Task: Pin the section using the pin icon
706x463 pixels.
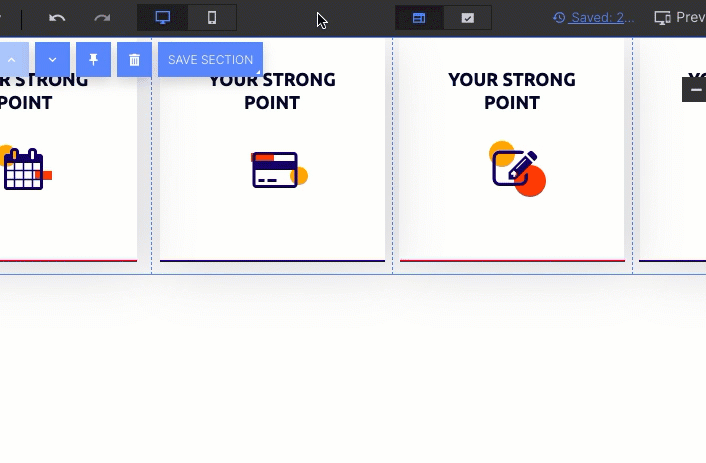Action: tap(93, 60)
